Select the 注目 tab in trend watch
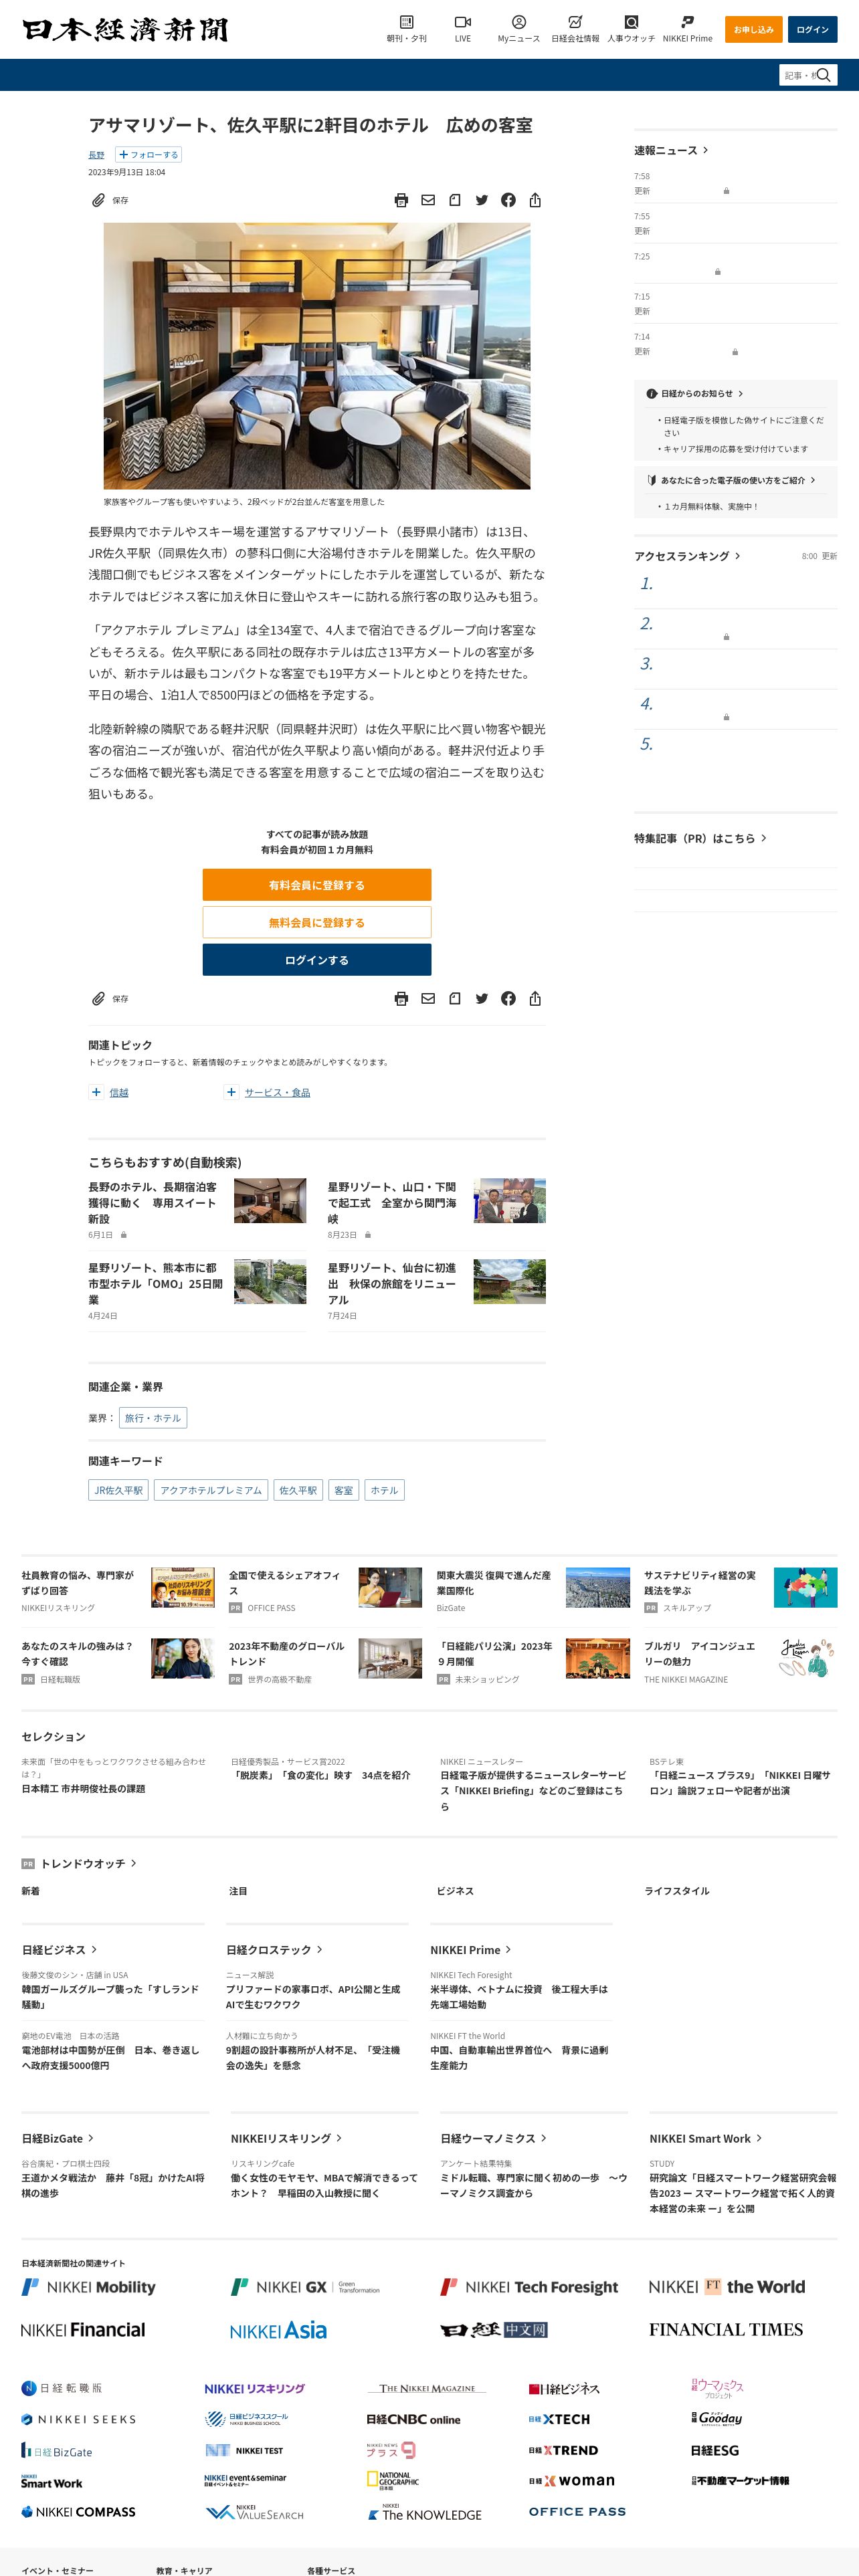The height and width of the screenshot is (2576, 859). tap(238, 1891)
